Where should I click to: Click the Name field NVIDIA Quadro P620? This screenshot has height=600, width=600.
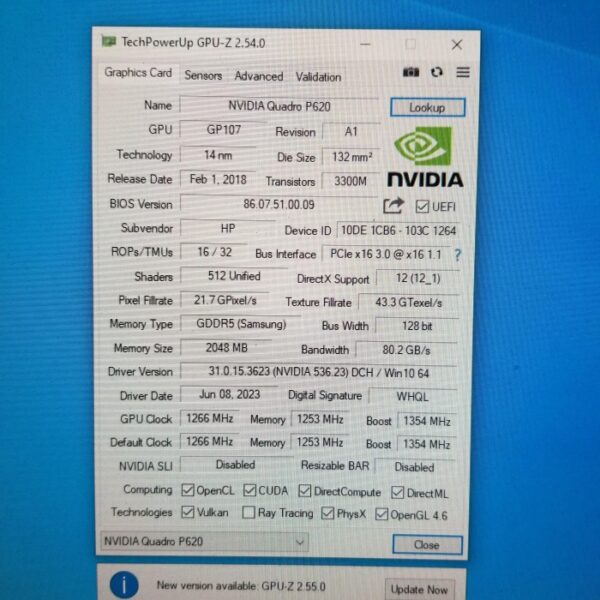[x=279, y=106]
